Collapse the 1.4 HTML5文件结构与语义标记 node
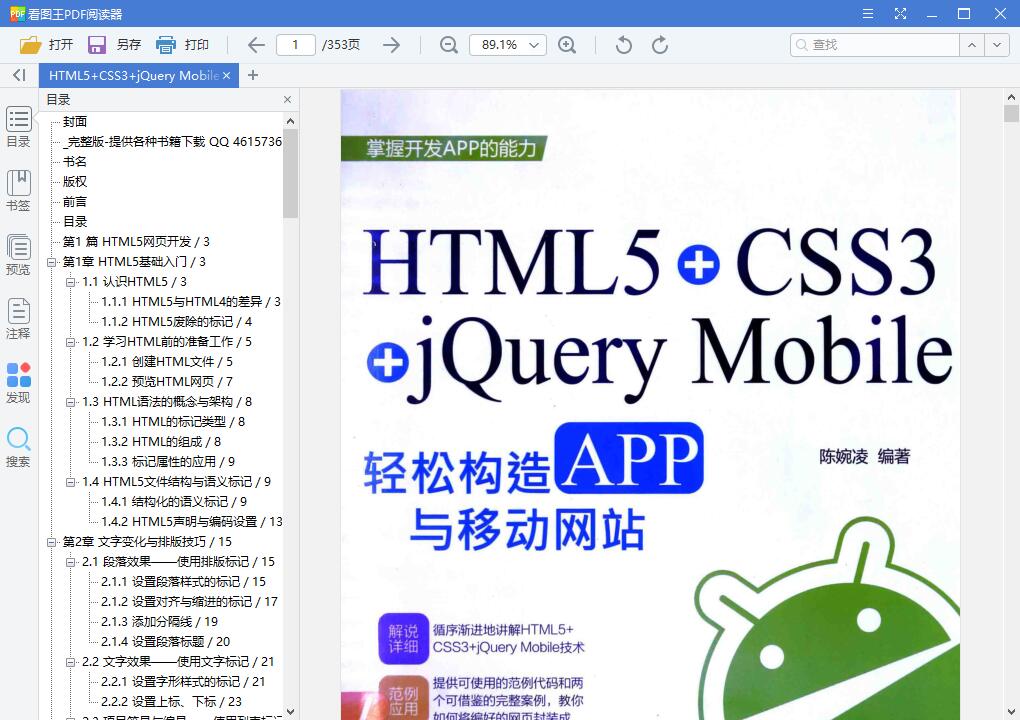Image resolution: width=1020 pixels, height=720 pixels. tap(70, 482)
